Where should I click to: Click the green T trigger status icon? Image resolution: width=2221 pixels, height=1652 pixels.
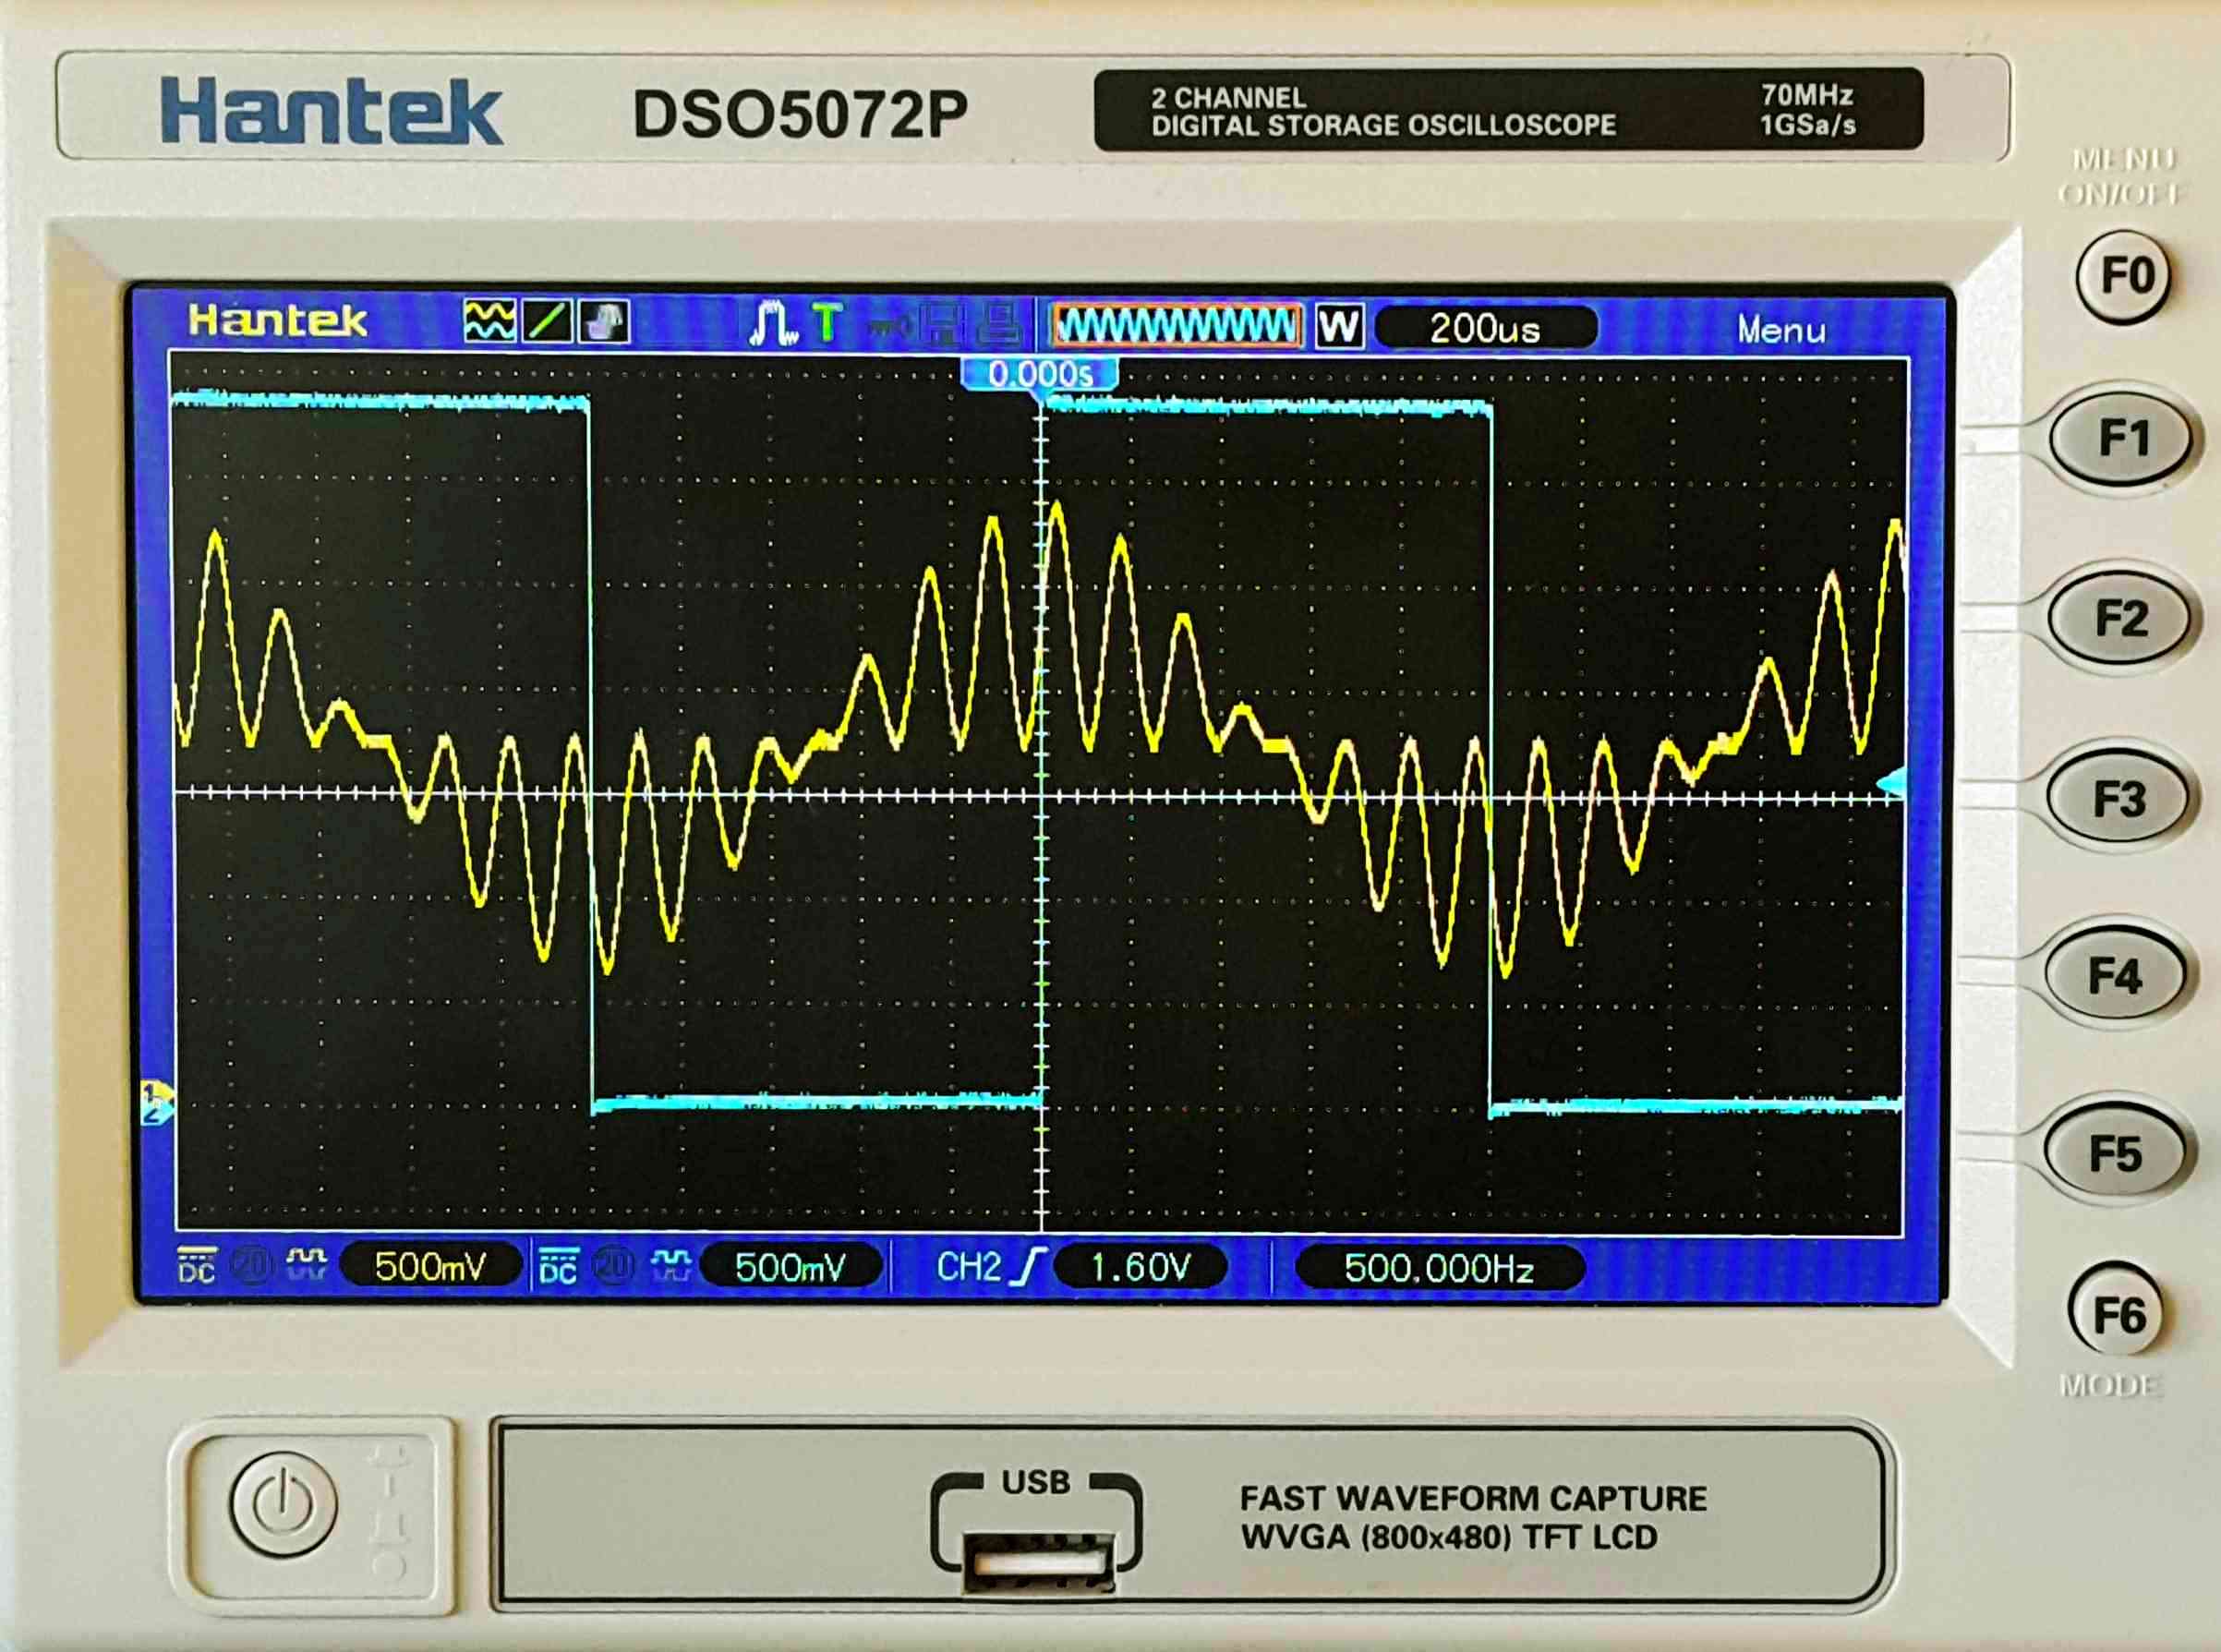(x=827, y=323)
